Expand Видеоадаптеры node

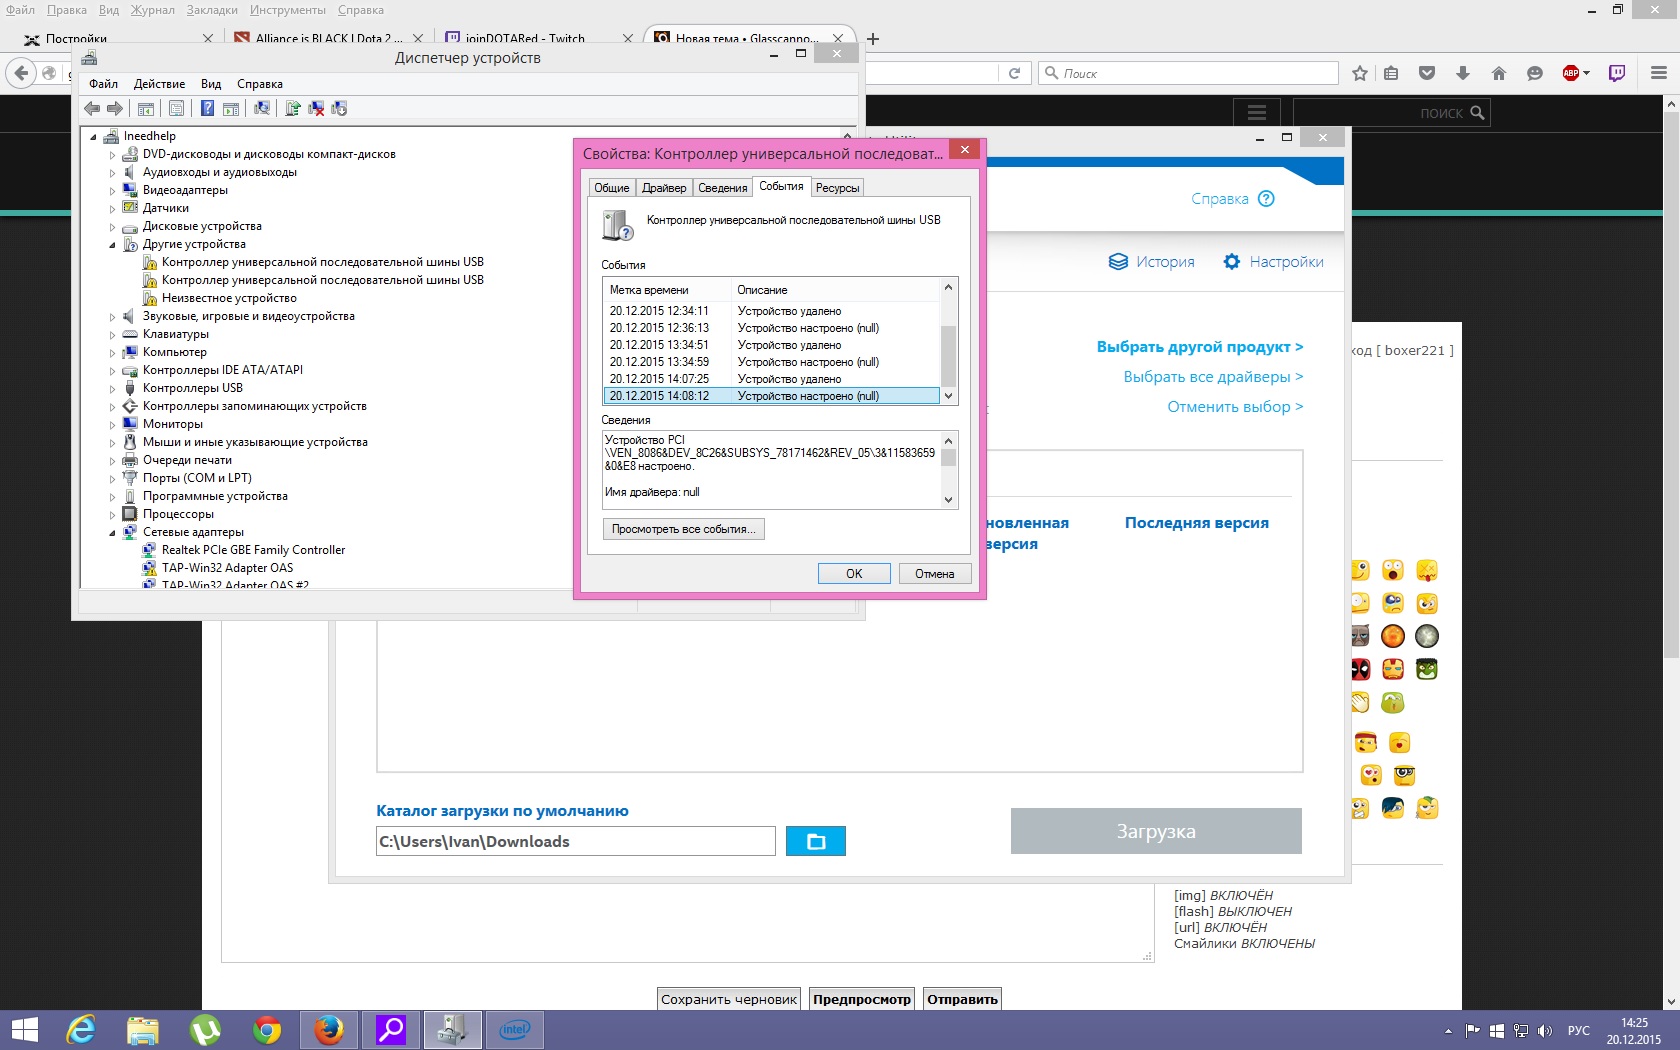click(112, 191)
